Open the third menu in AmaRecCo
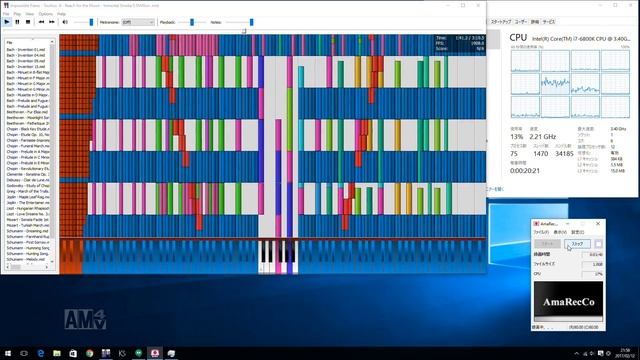640x360 pixels. point(578,232)
